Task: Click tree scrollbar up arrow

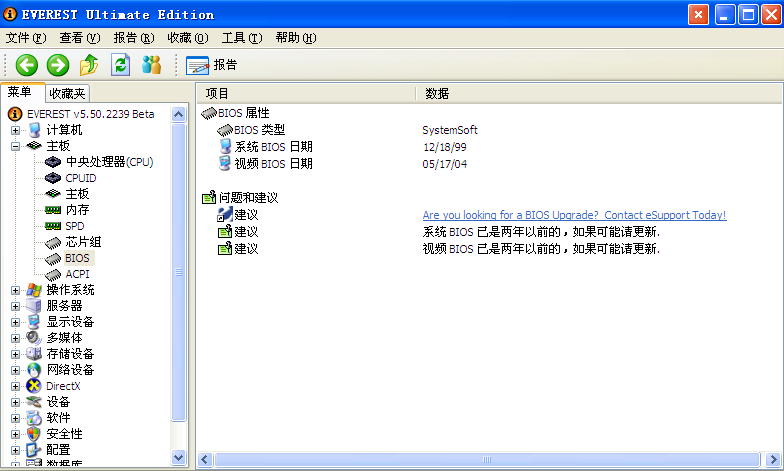Action: click(178, 114)
